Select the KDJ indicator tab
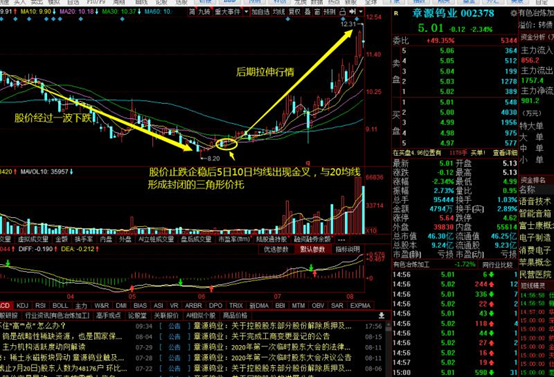Screen dimensions: 554x377 22,305
